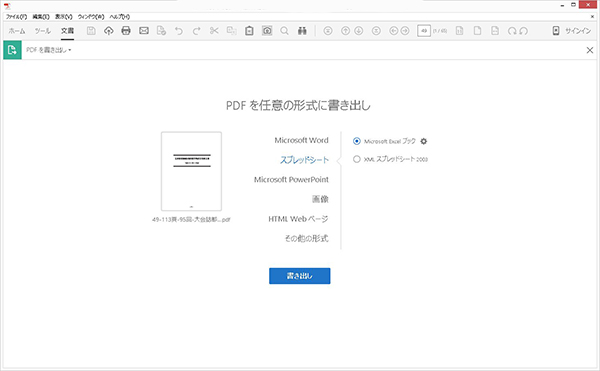Click the blue 書き出し button
Viewport: 600px width, 371px height.
pos(300,276)
